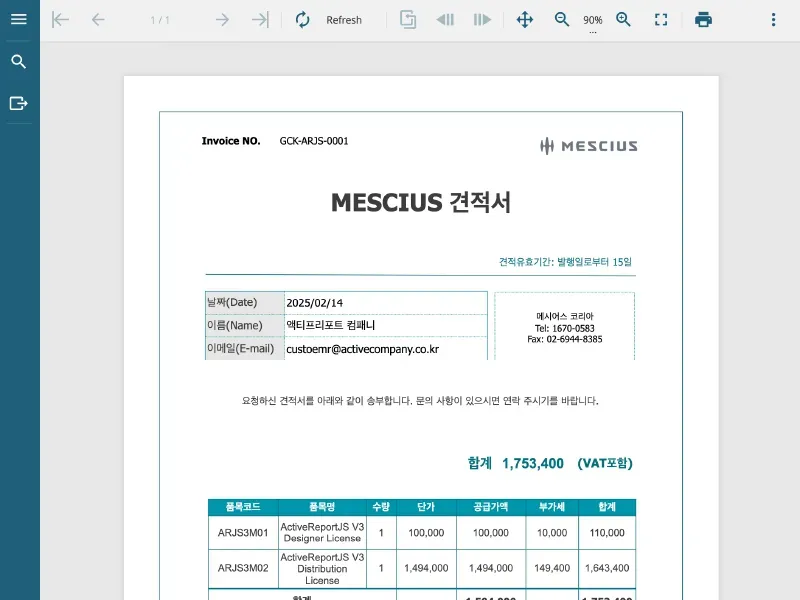Viewport: 800px width, 600px height.
Task: Click the (VAT포함) label
Action: click(605, 463)
